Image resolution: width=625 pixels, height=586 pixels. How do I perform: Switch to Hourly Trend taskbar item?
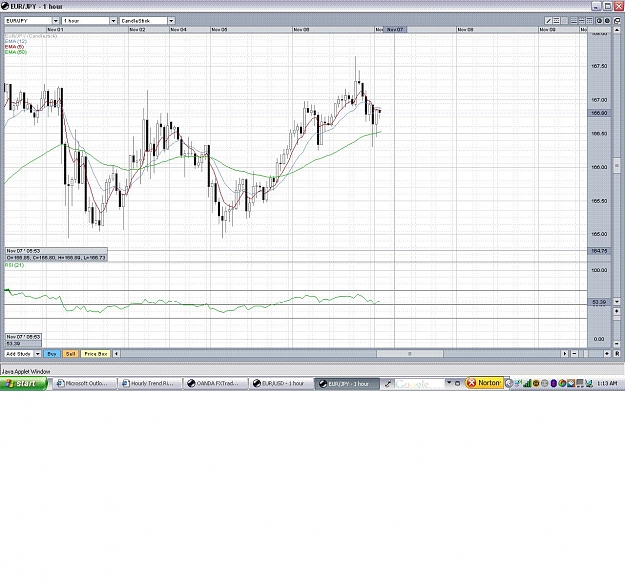[x=151, y=383]
